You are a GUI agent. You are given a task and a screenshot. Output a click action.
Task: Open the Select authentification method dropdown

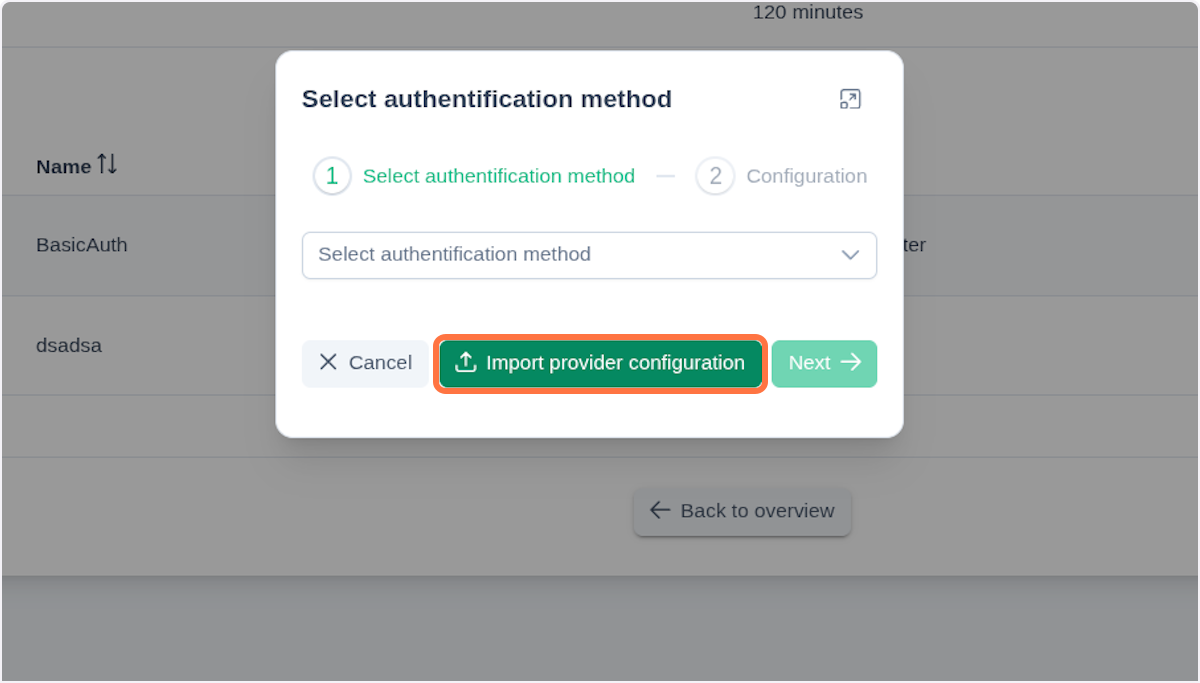[x=589, y=255]
